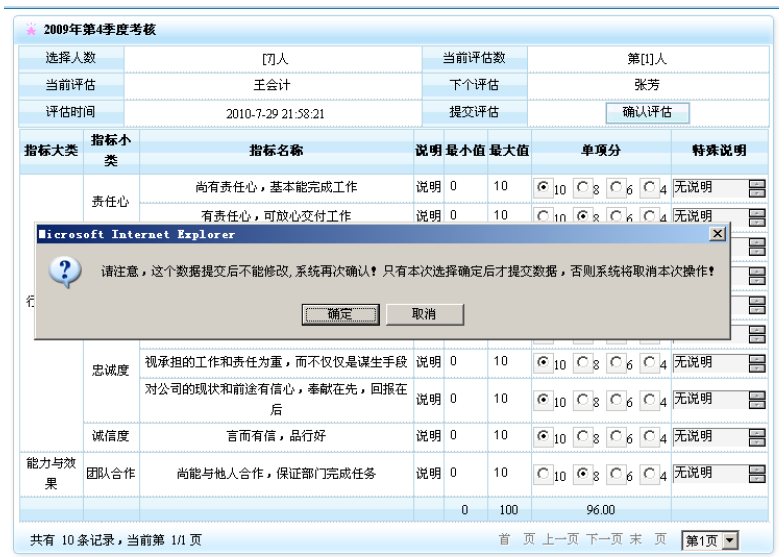784x557 pixels.
Task: Open 说明 link for 视承担的工作和责任为重 row
Action: pos(428,362)
